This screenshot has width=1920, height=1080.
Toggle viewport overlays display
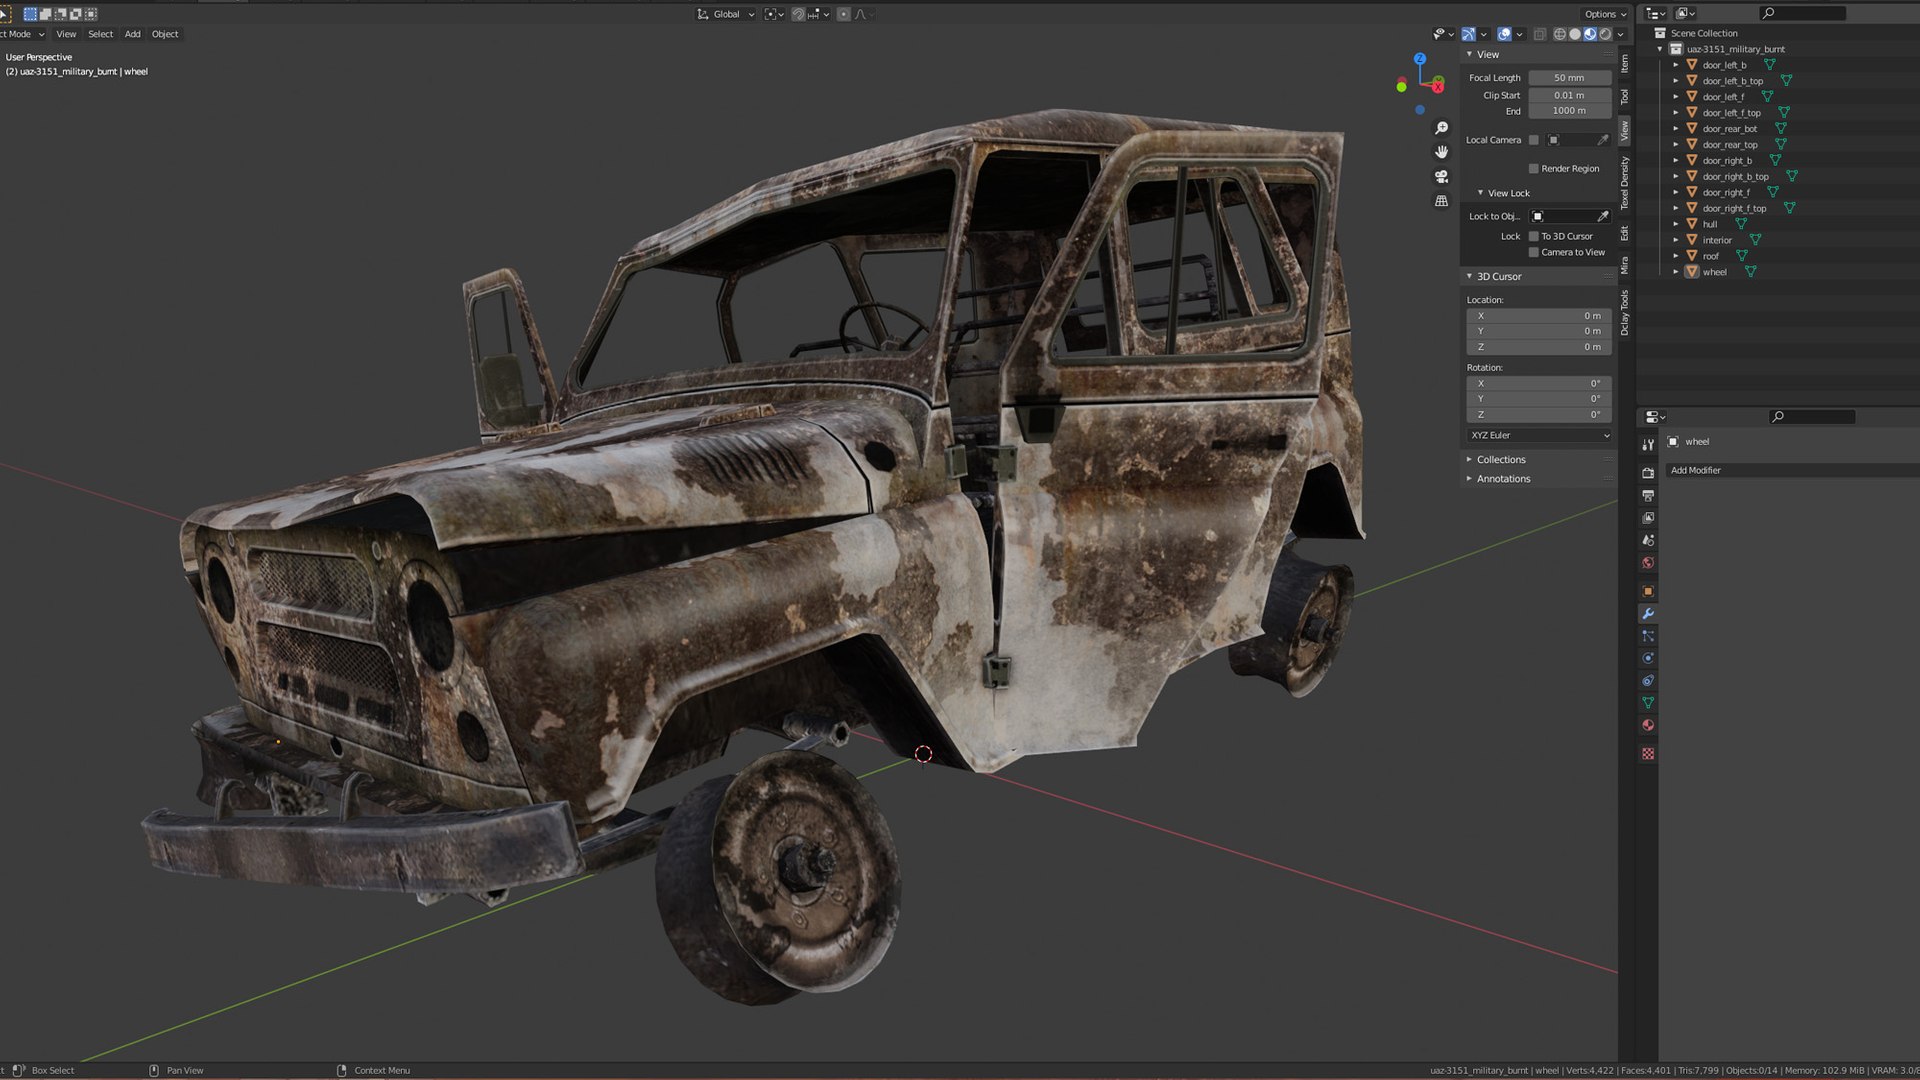point(1504,34)
